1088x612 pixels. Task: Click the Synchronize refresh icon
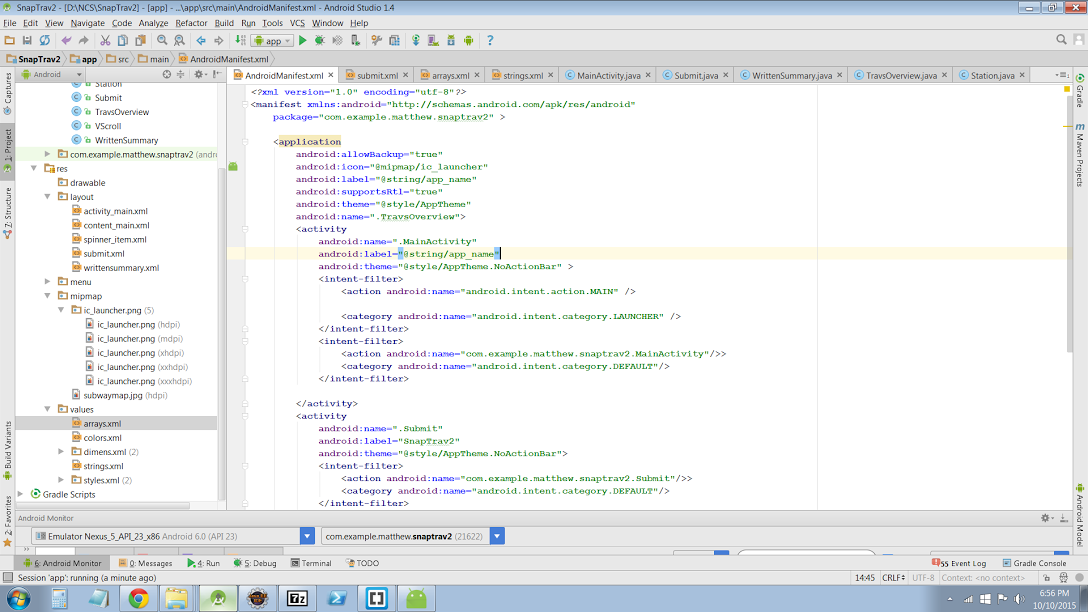coord(45,41)
